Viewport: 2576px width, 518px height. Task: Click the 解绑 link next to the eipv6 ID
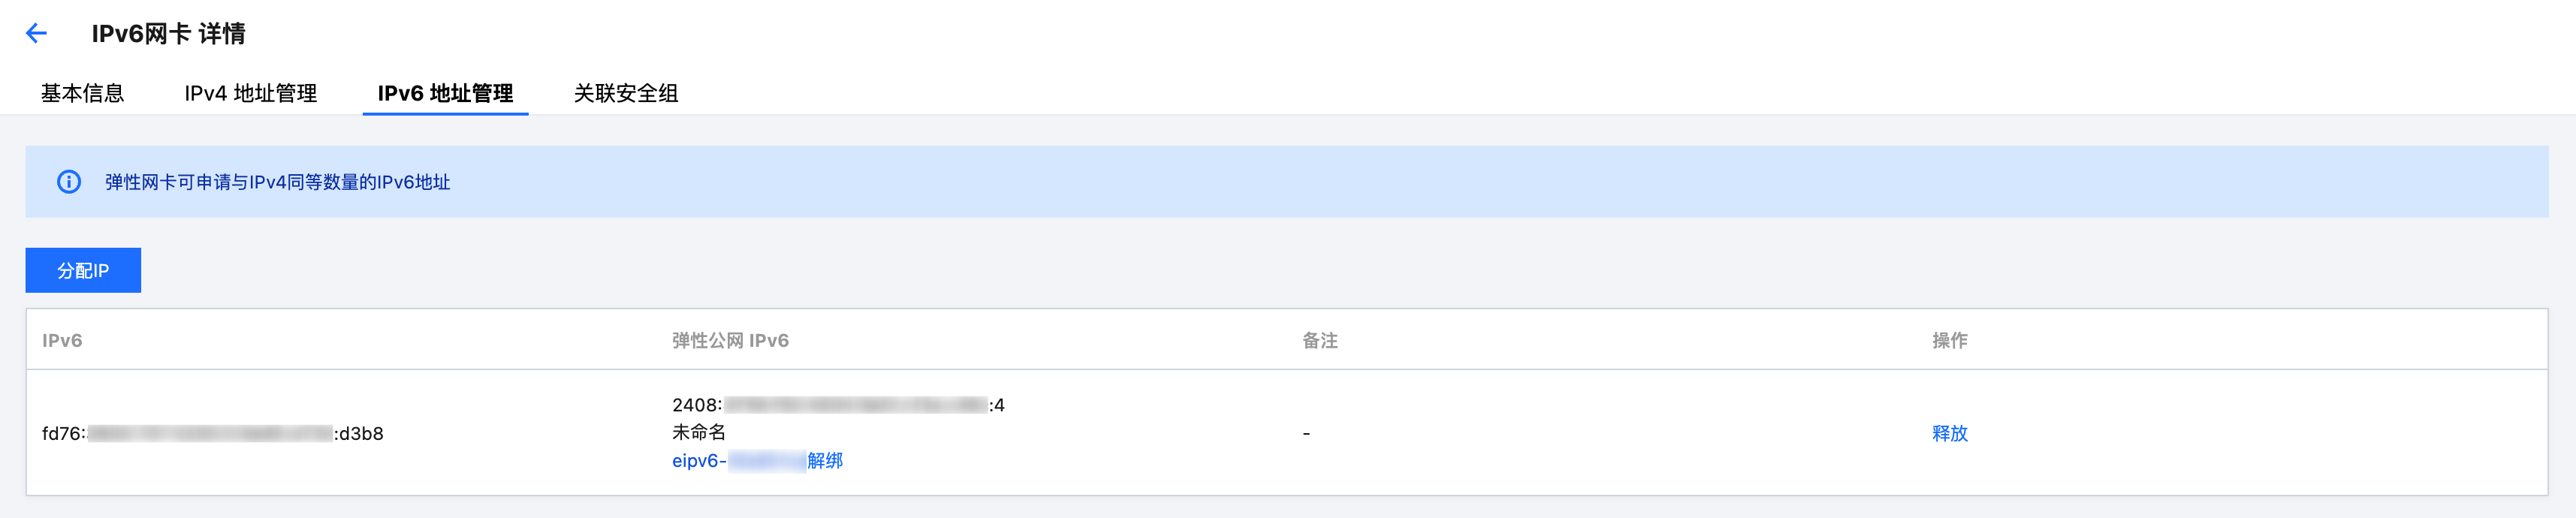click(825, 460)
